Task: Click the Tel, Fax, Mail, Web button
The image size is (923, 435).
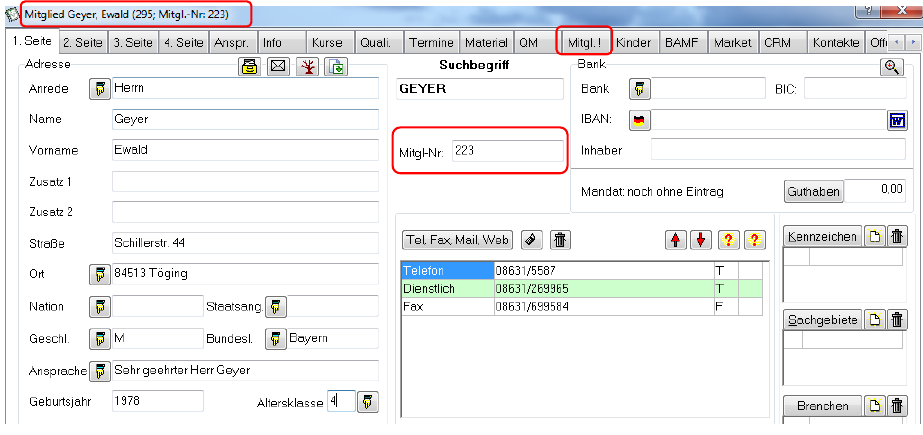Action: pyautogui.click(x=457, y=240)
